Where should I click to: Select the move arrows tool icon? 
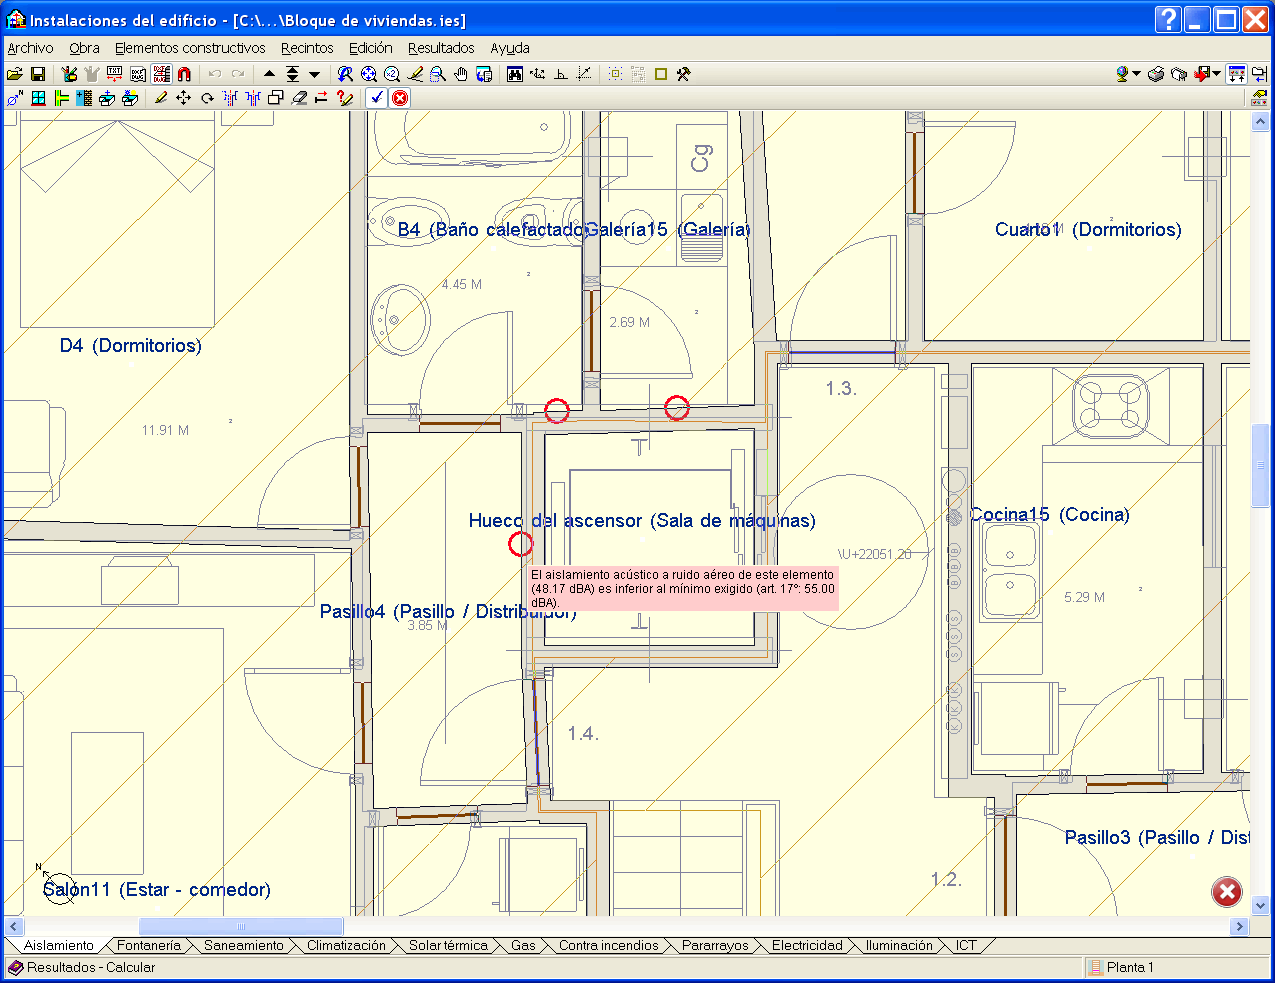click(x=183, y=98)
